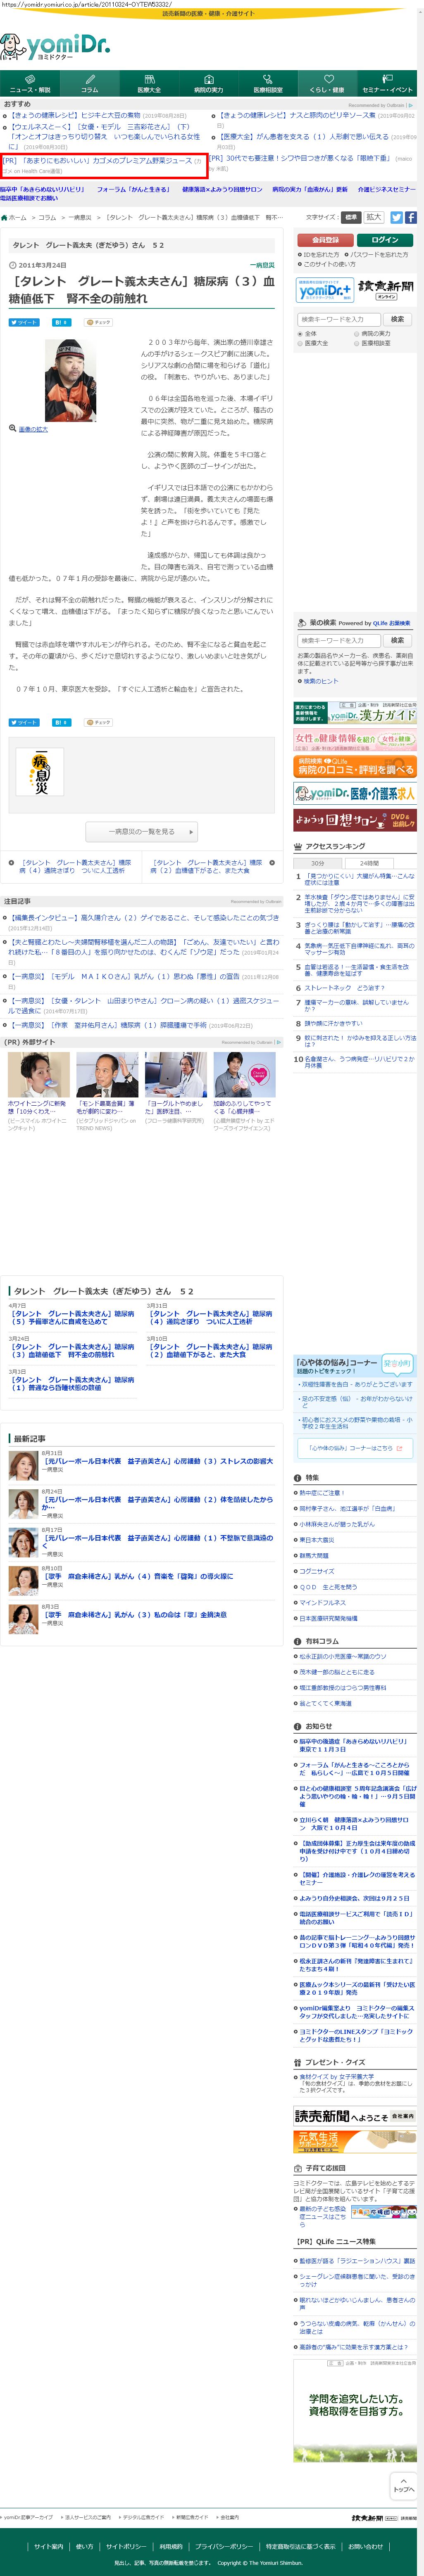Click the red 会員登録 button
The image size is (424, 2576).
click(x=326, y=240)
